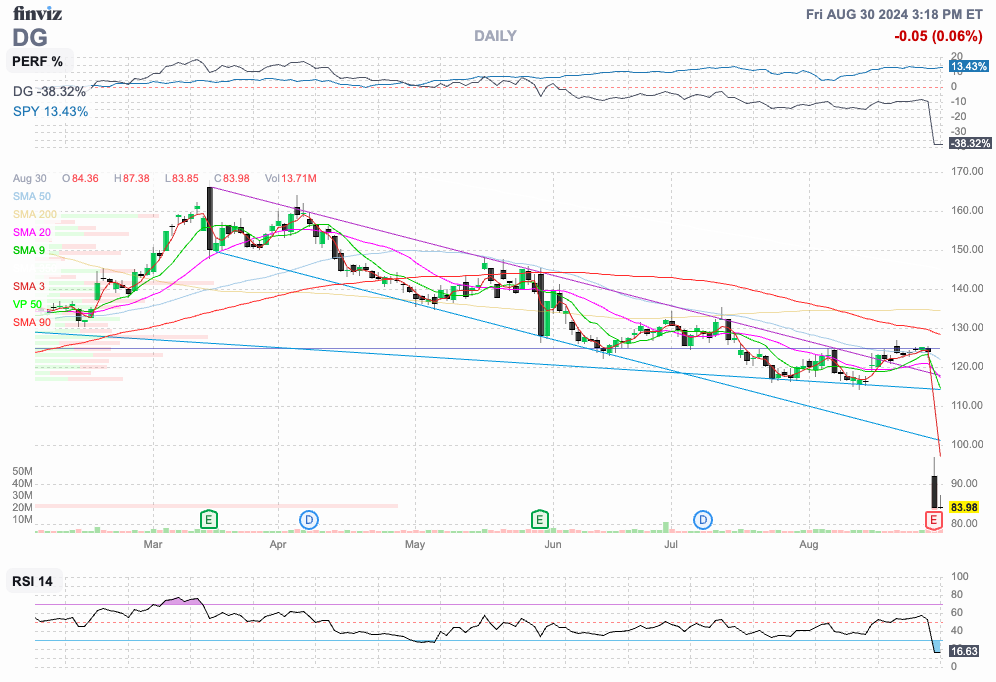Click the 120.00 price axis label
The image size is (996, 682).
coord(967,366)
